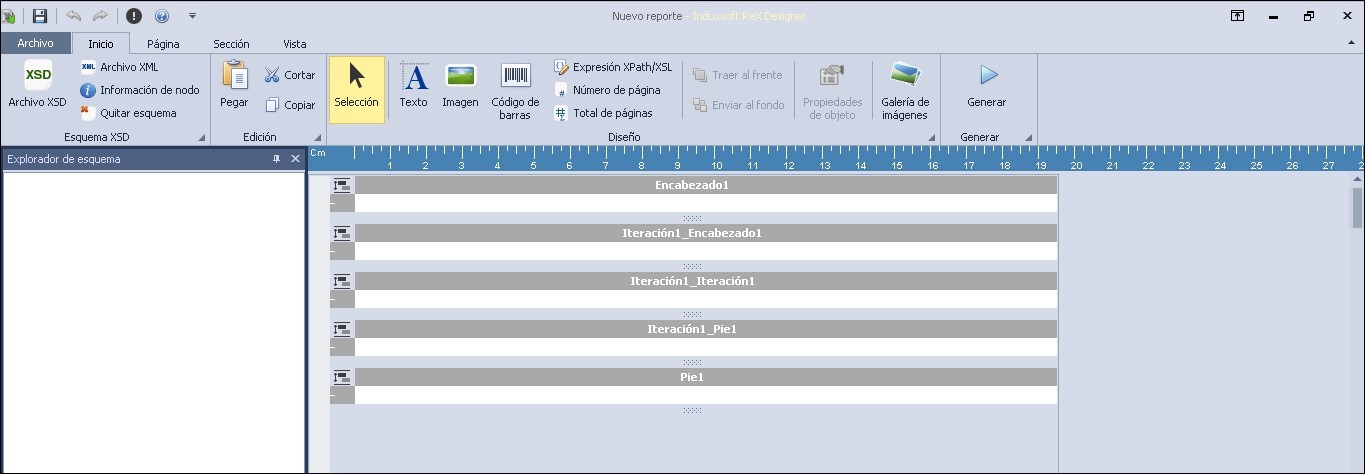Save using the quick access floppy icon
1365x474 pixels.
tap(40, 16)
